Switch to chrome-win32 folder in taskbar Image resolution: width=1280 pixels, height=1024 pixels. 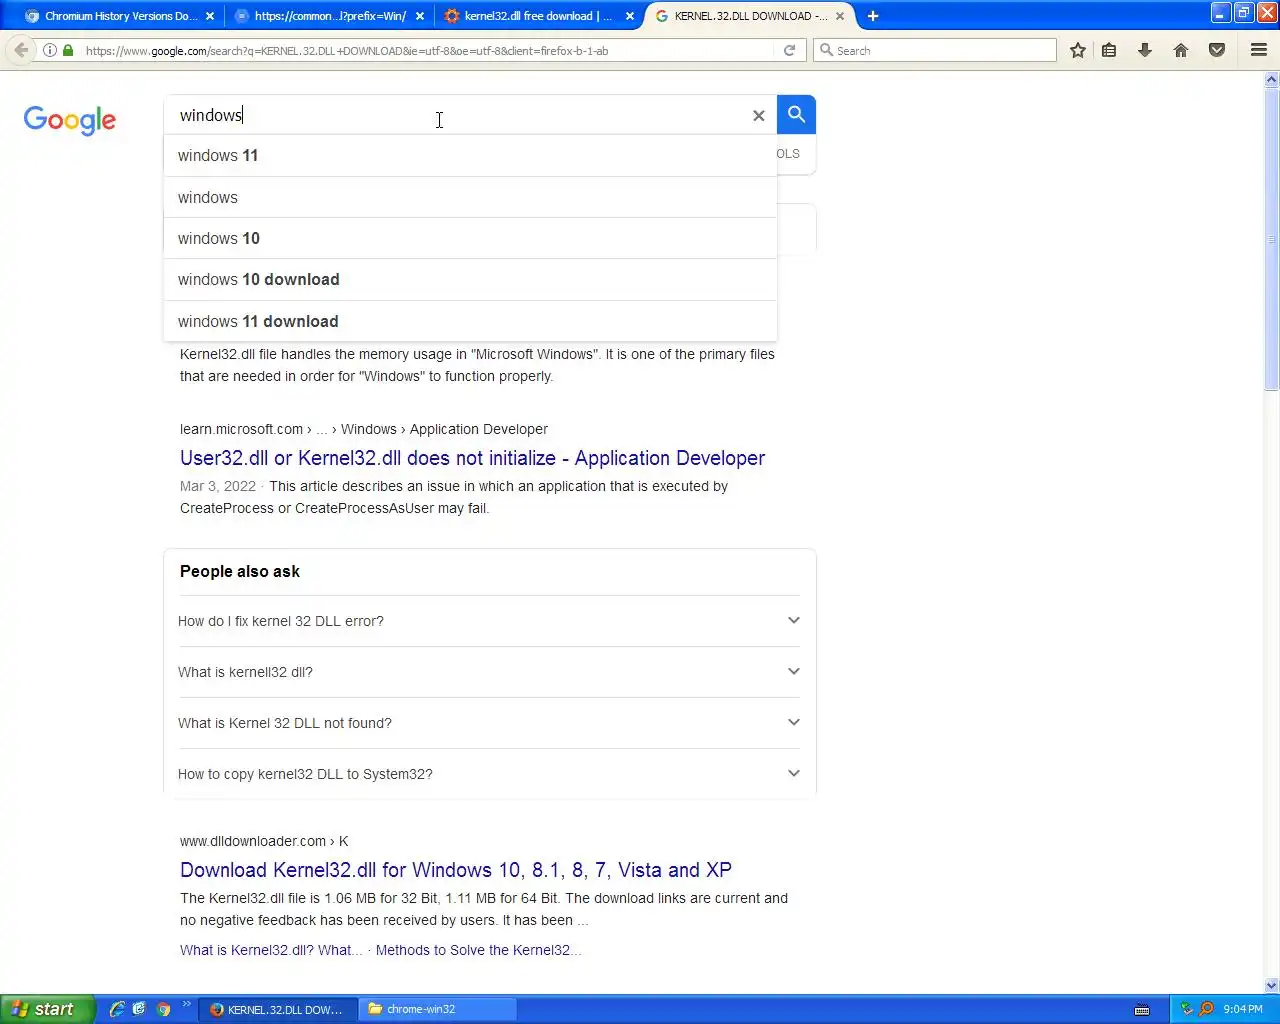[x=436, y=1010]
